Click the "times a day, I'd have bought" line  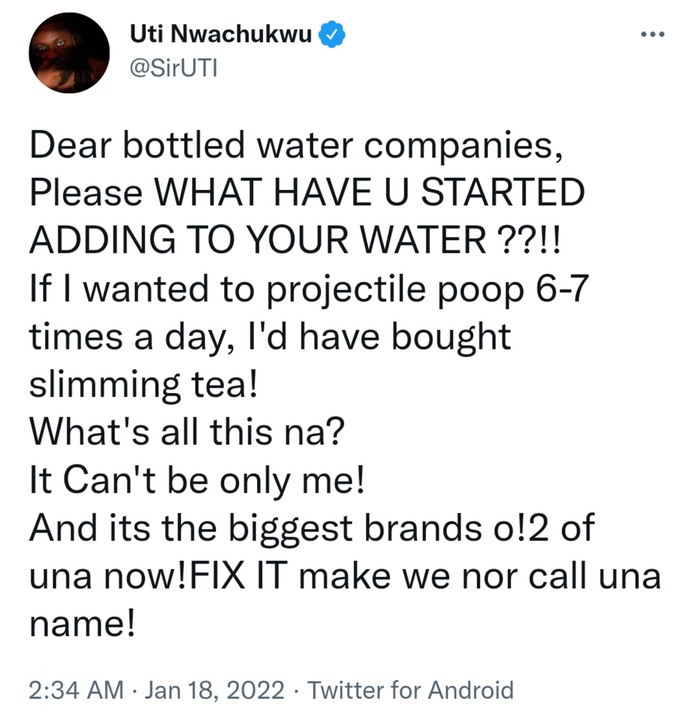pyautogui.click(x=271, y=336)
